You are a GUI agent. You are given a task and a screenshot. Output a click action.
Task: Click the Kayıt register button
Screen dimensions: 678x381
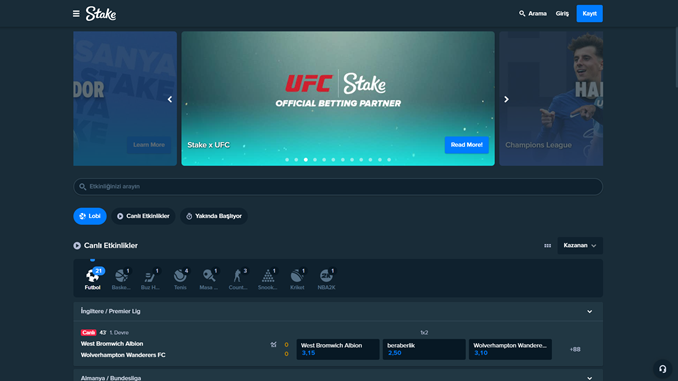pyautogui.click(x=589, y=14)
